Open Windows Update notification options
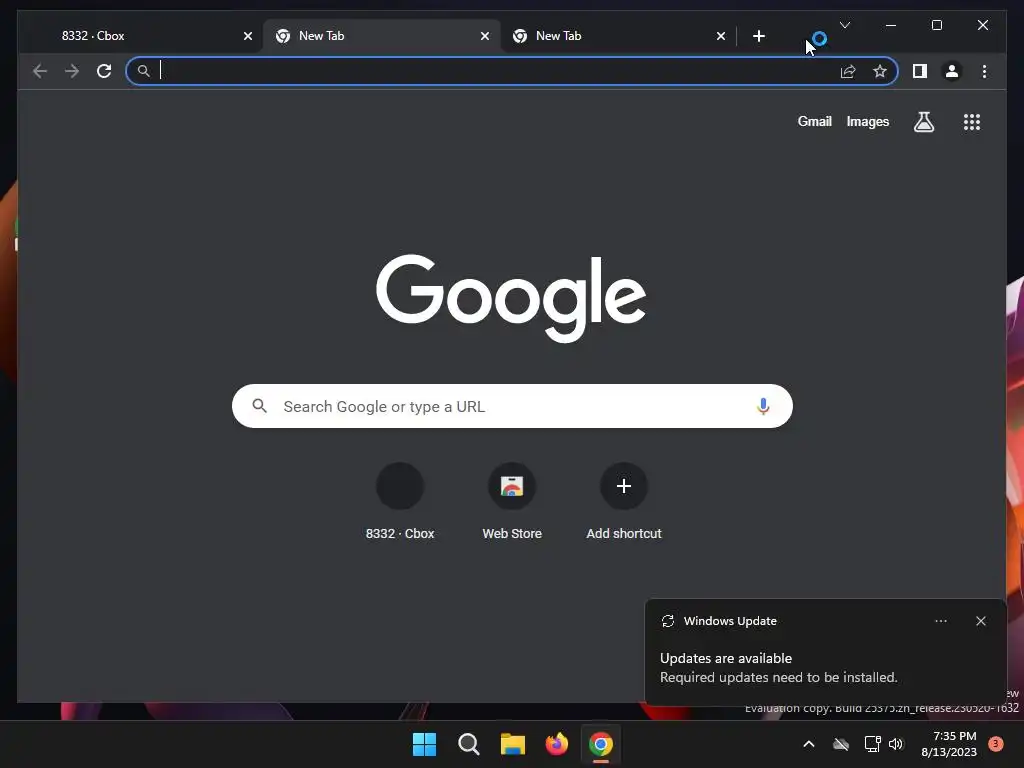 [940, 621]
